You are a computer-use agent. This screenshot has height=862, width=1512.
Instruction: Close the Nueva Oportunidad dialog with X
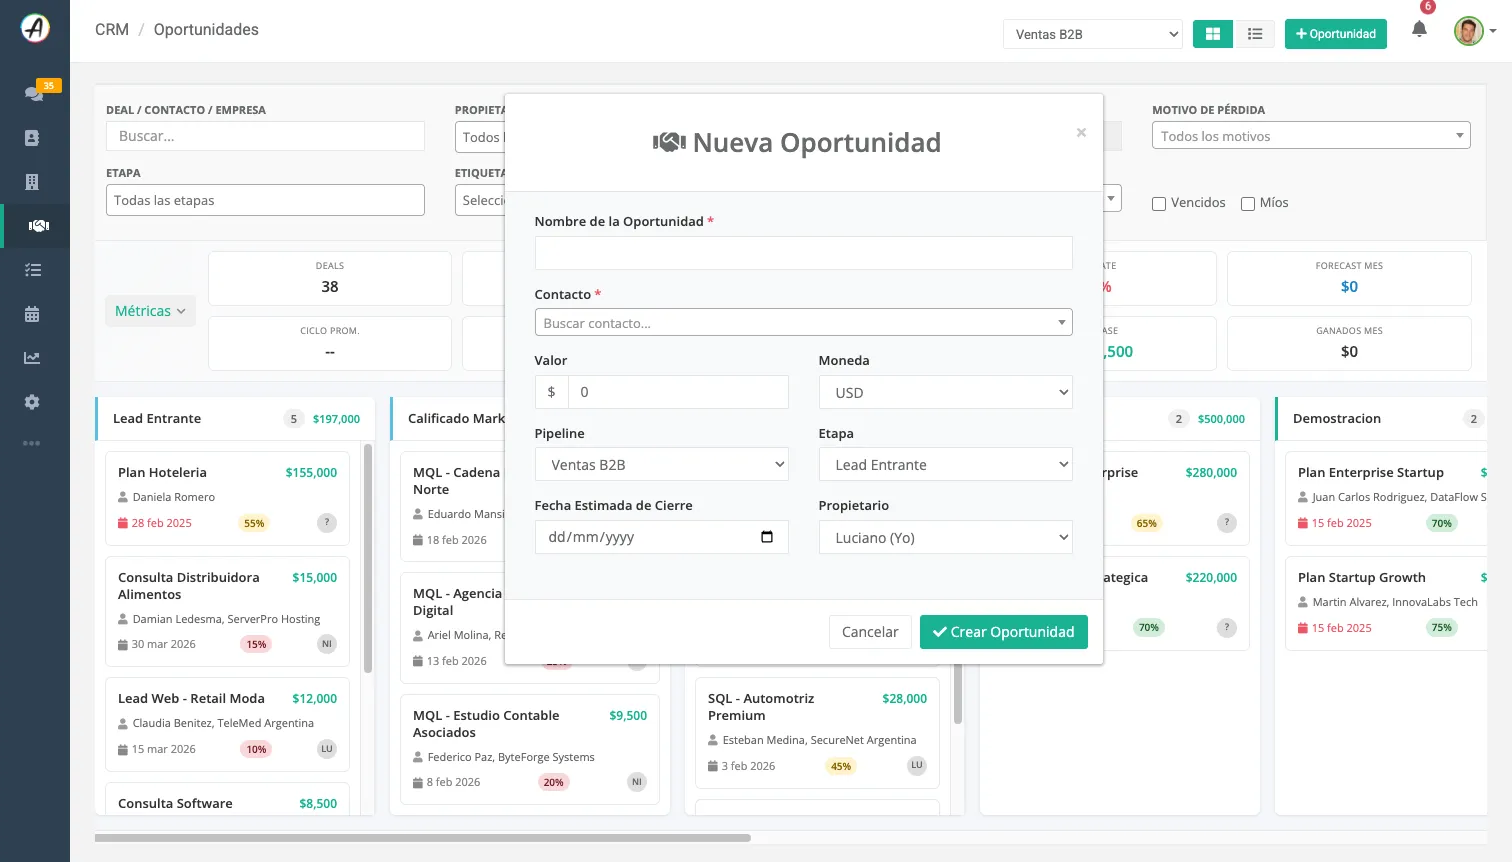[1081, 133]
